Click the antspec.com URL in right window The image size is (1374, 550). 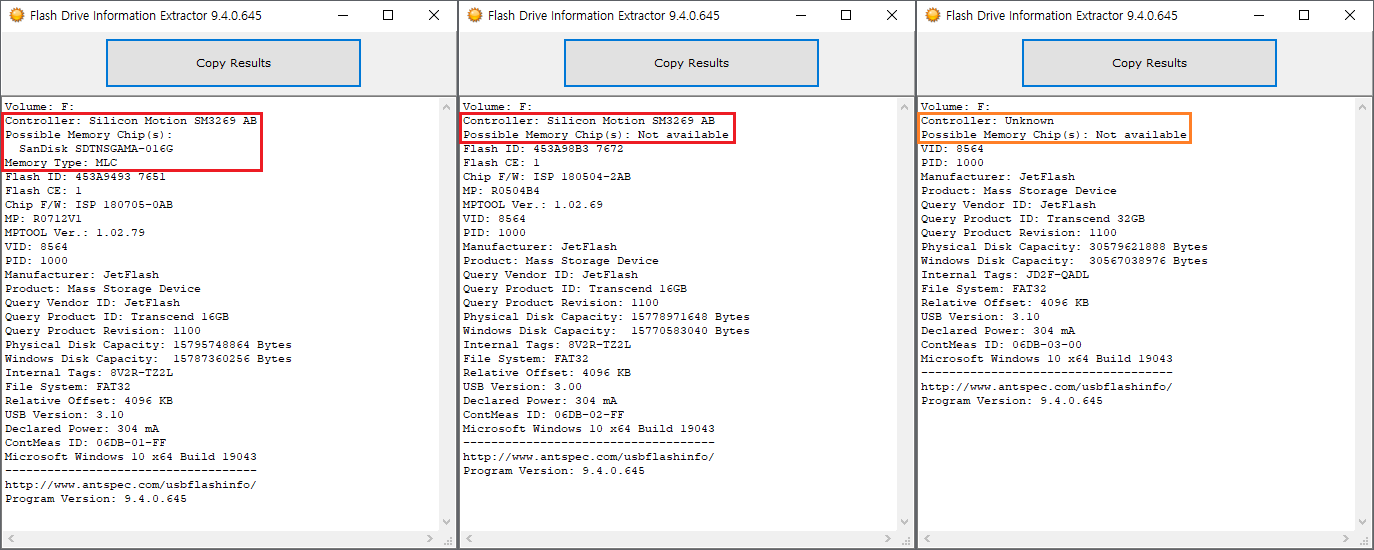click(x=1047, y=386)
